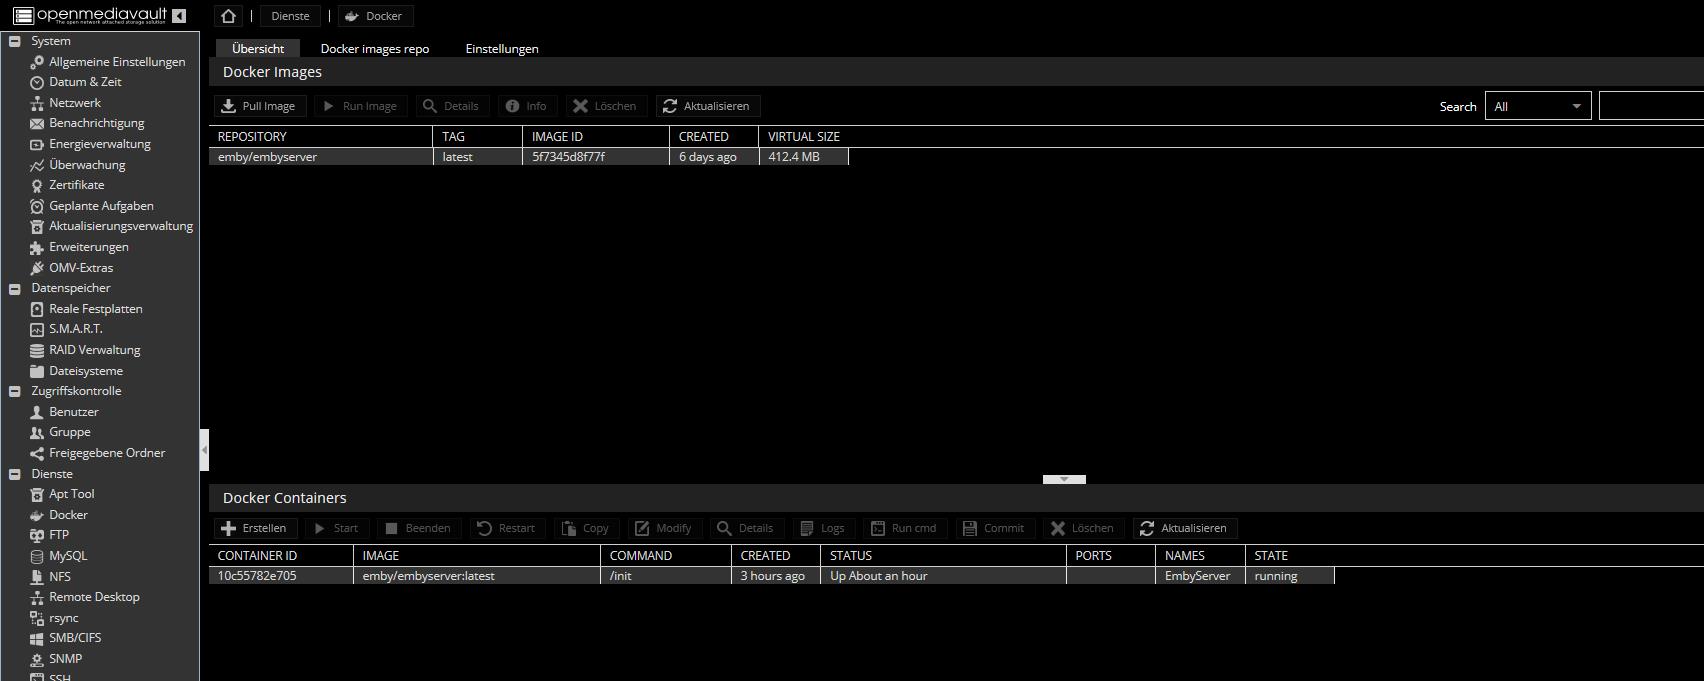Click the Copy button in containers toolbar

(587, 528)
